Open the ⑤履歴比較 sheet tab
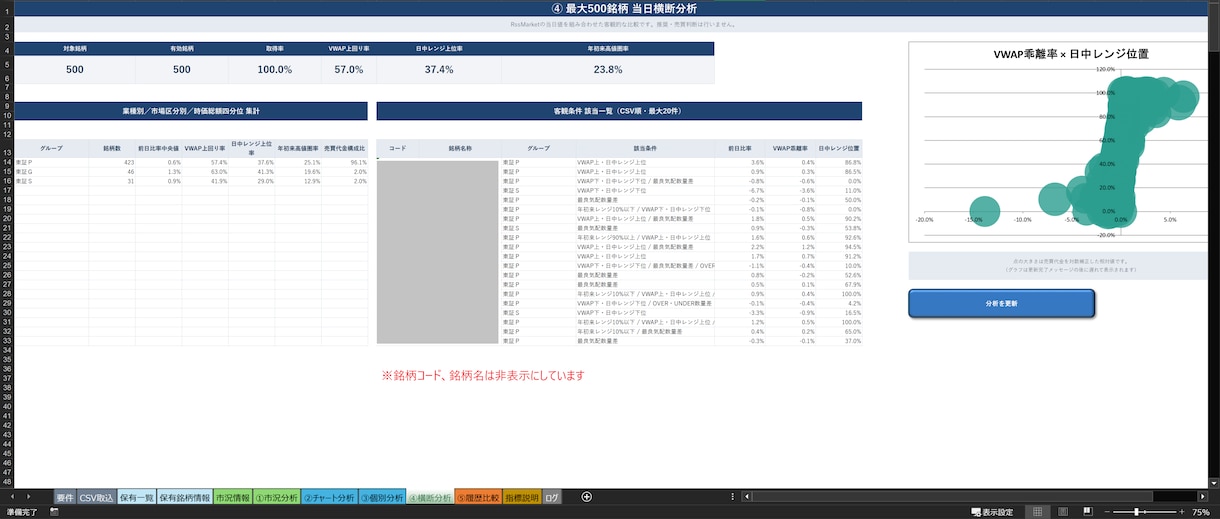The image size is (1220, 519). click(x=478, y=497)
